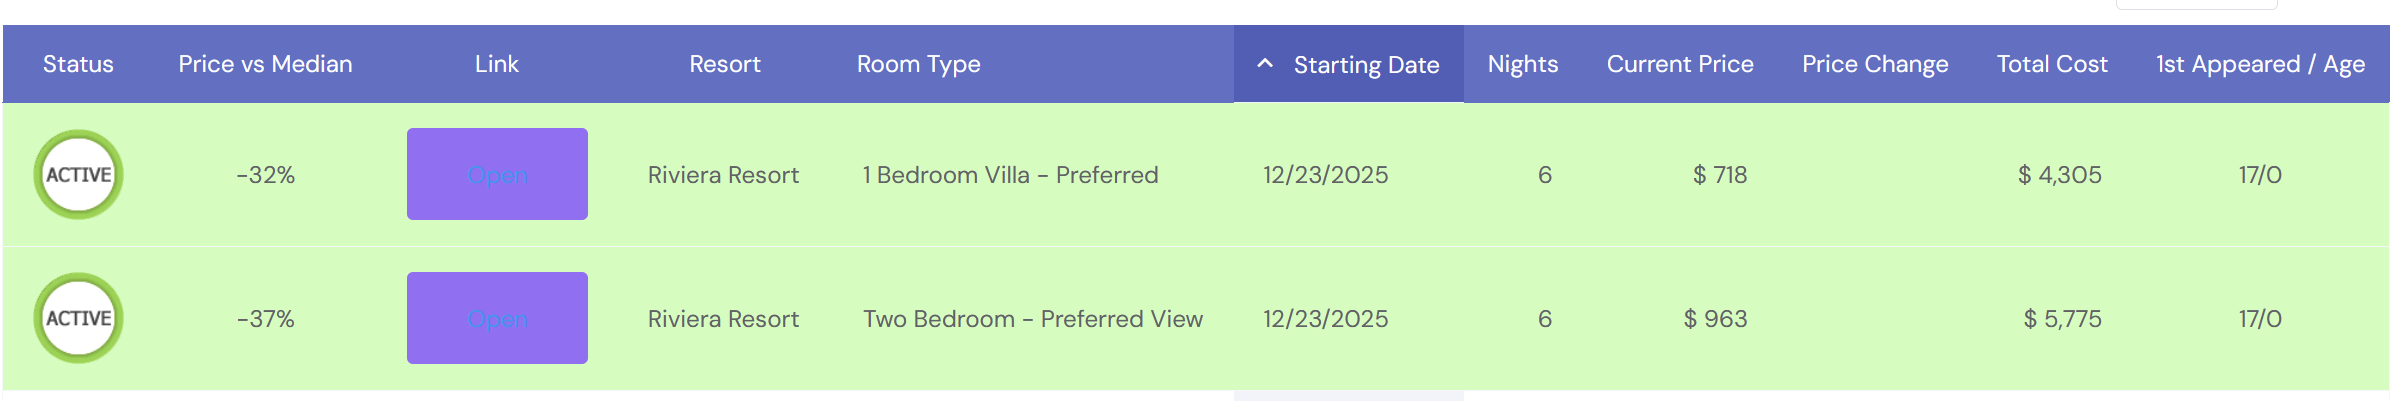2391x401 pixels.
Task: Sort by Price Change column header
Action: [x=1875, y=64]
